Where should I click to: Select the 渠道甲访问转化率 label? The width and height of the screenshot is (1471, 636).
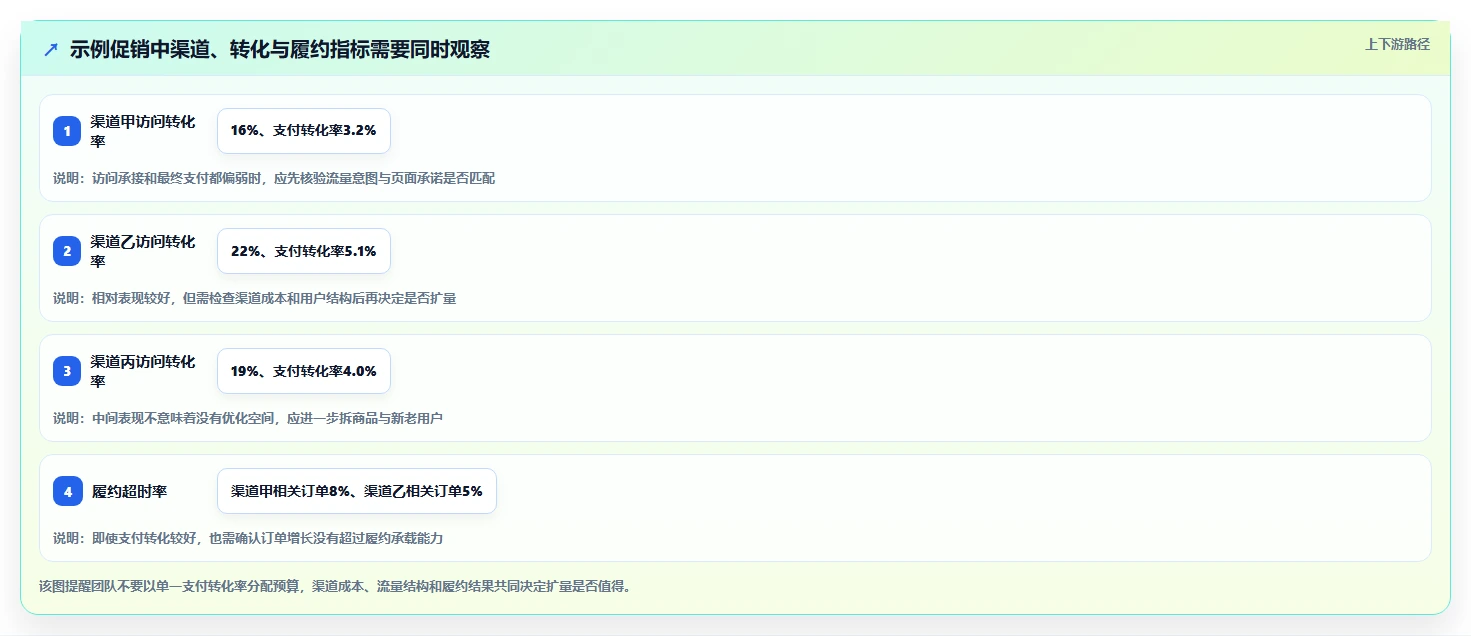(x=144, y=131)
